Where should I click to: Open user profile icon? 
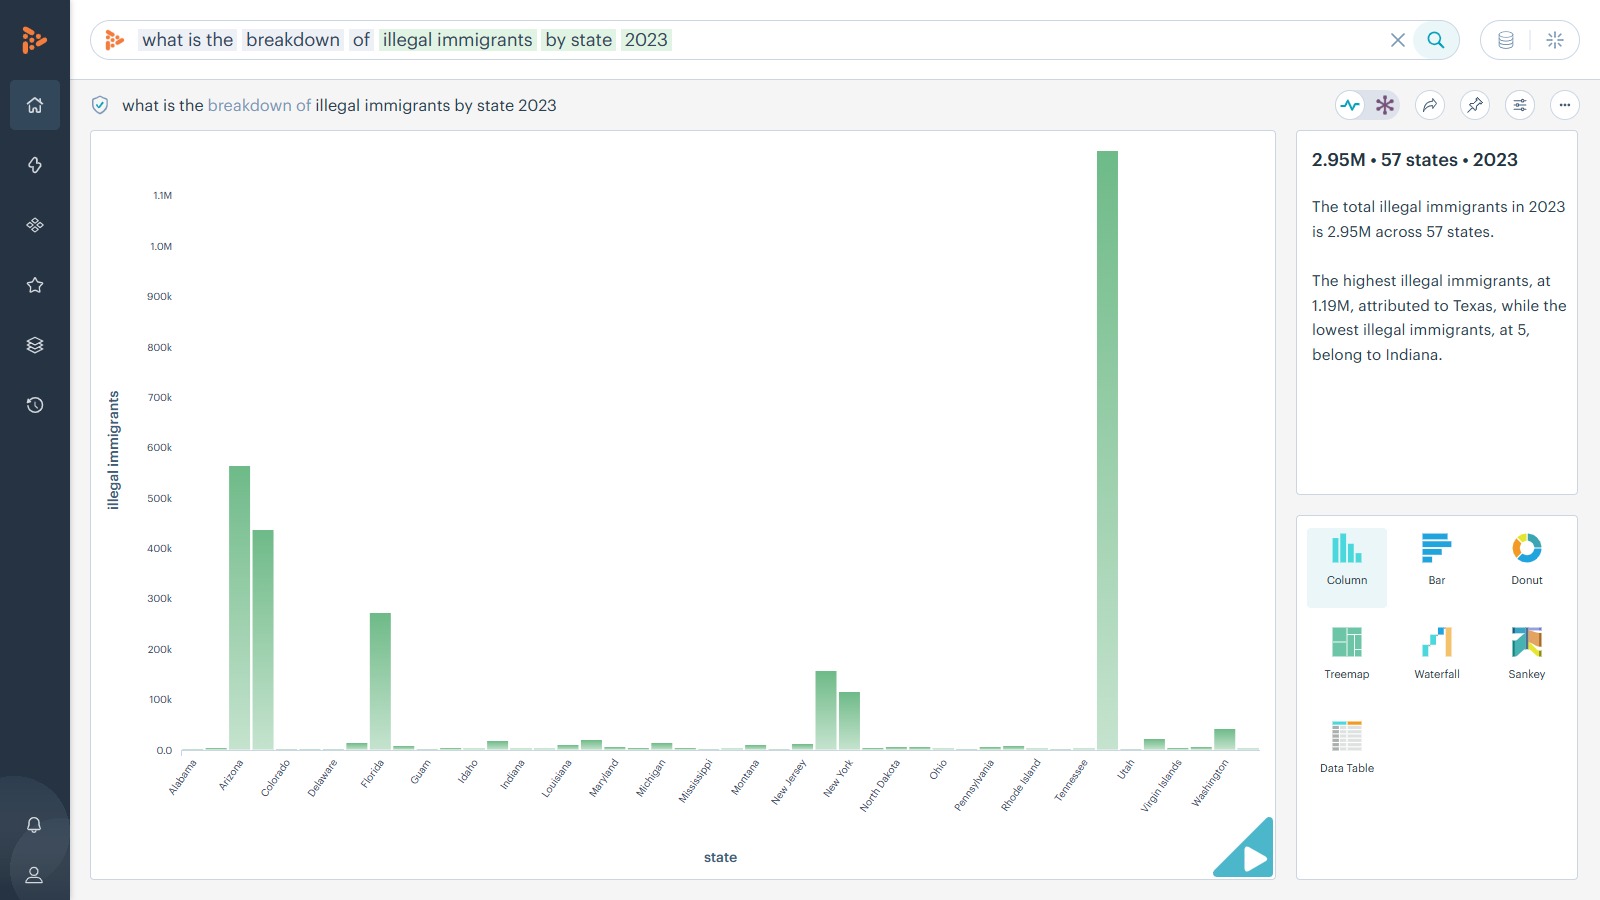click(34, 875)
